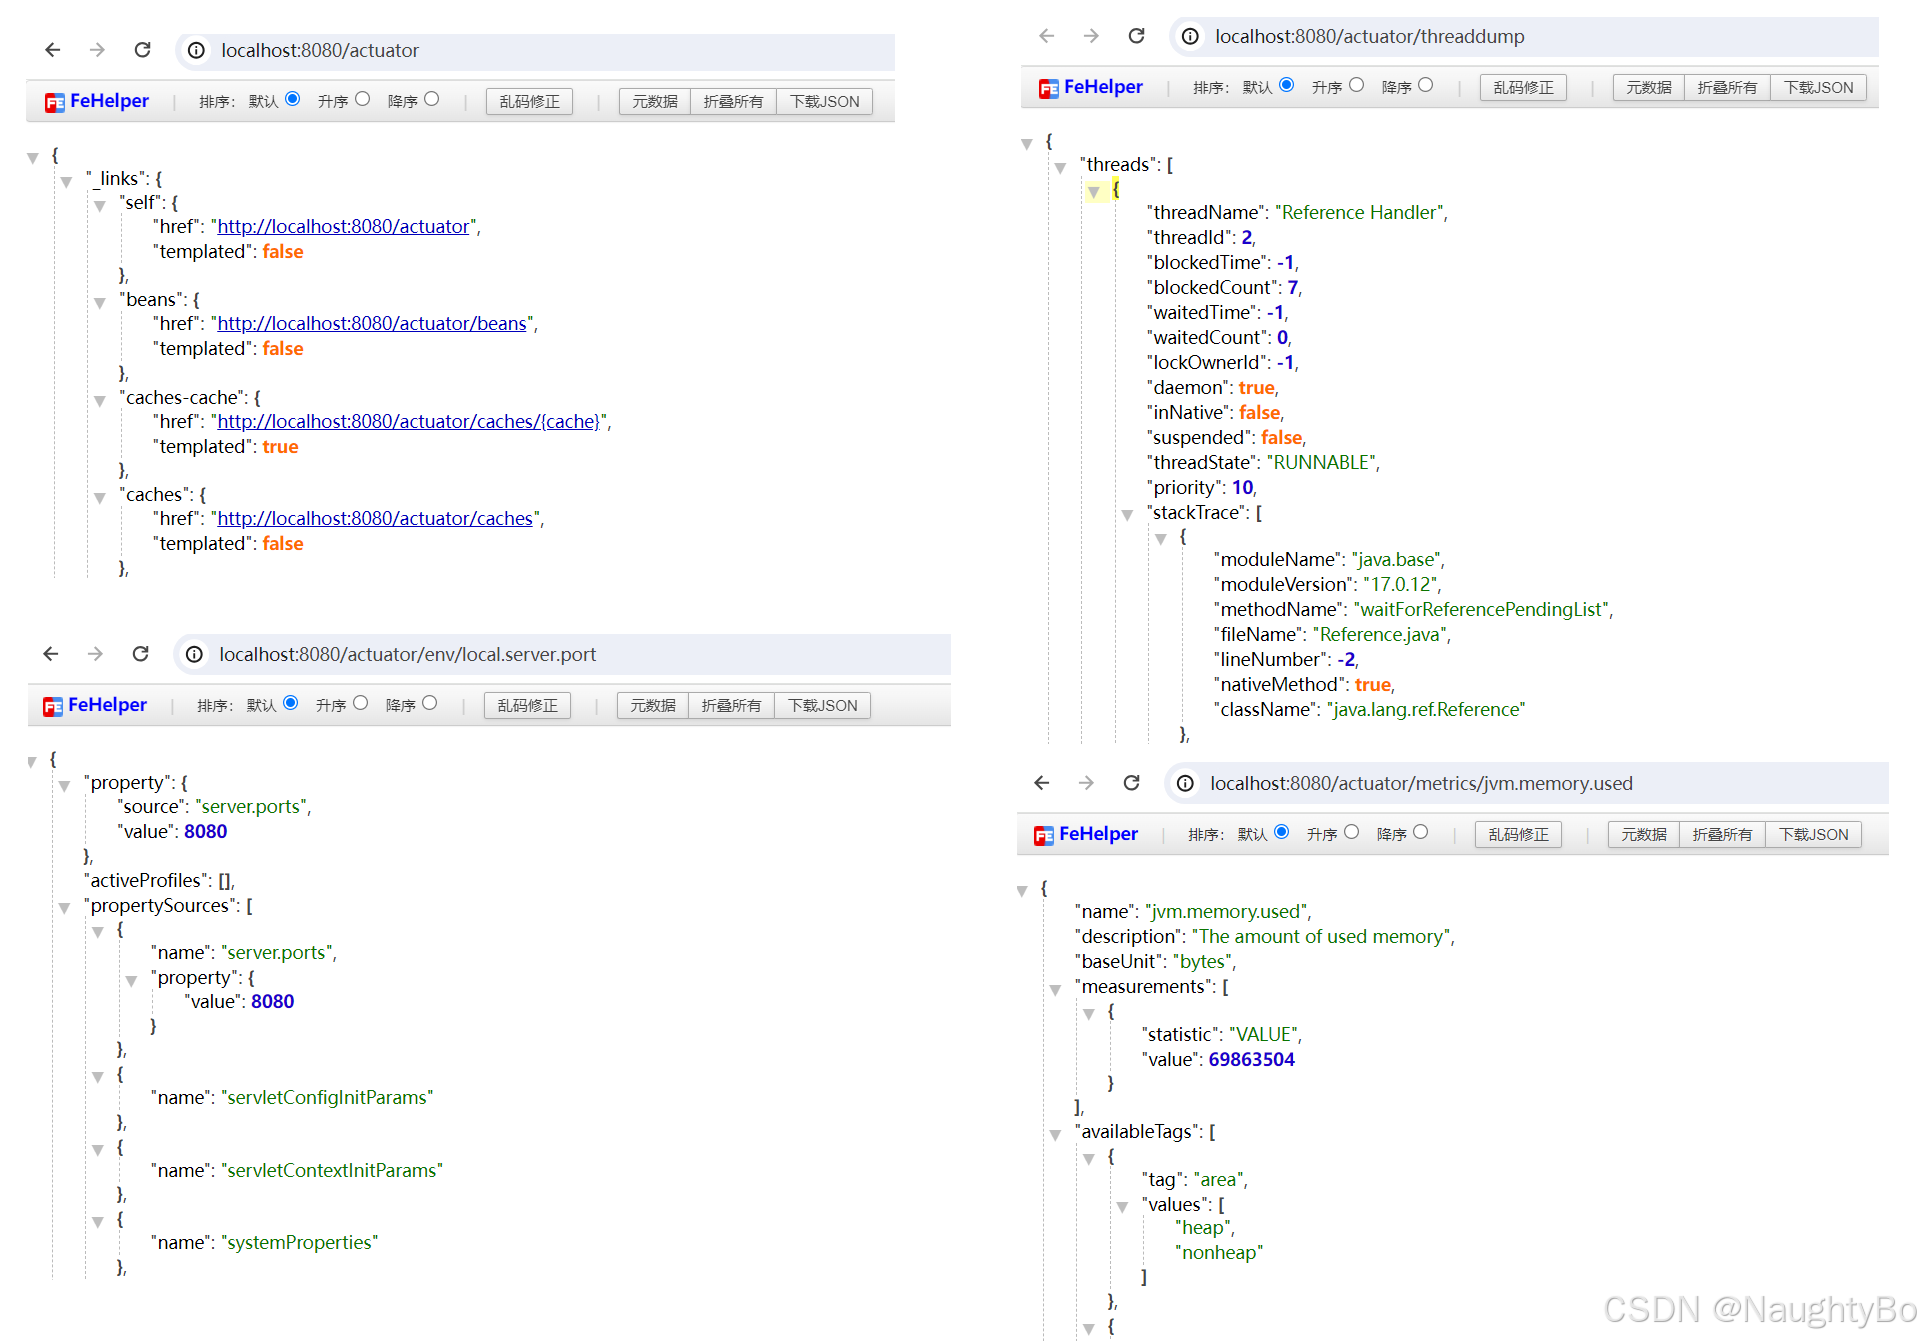Select 降序 sort radio in threaddump window
The width and height of the screenshot is (1921, 1341).
pyautogui.click(x=1426, y=85)
